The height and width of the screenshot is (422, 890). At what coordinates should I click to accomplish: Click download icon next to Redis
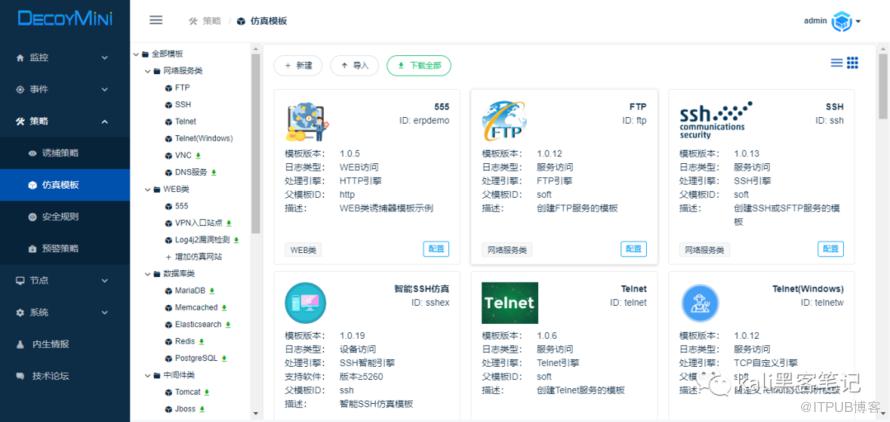point(201,341)
